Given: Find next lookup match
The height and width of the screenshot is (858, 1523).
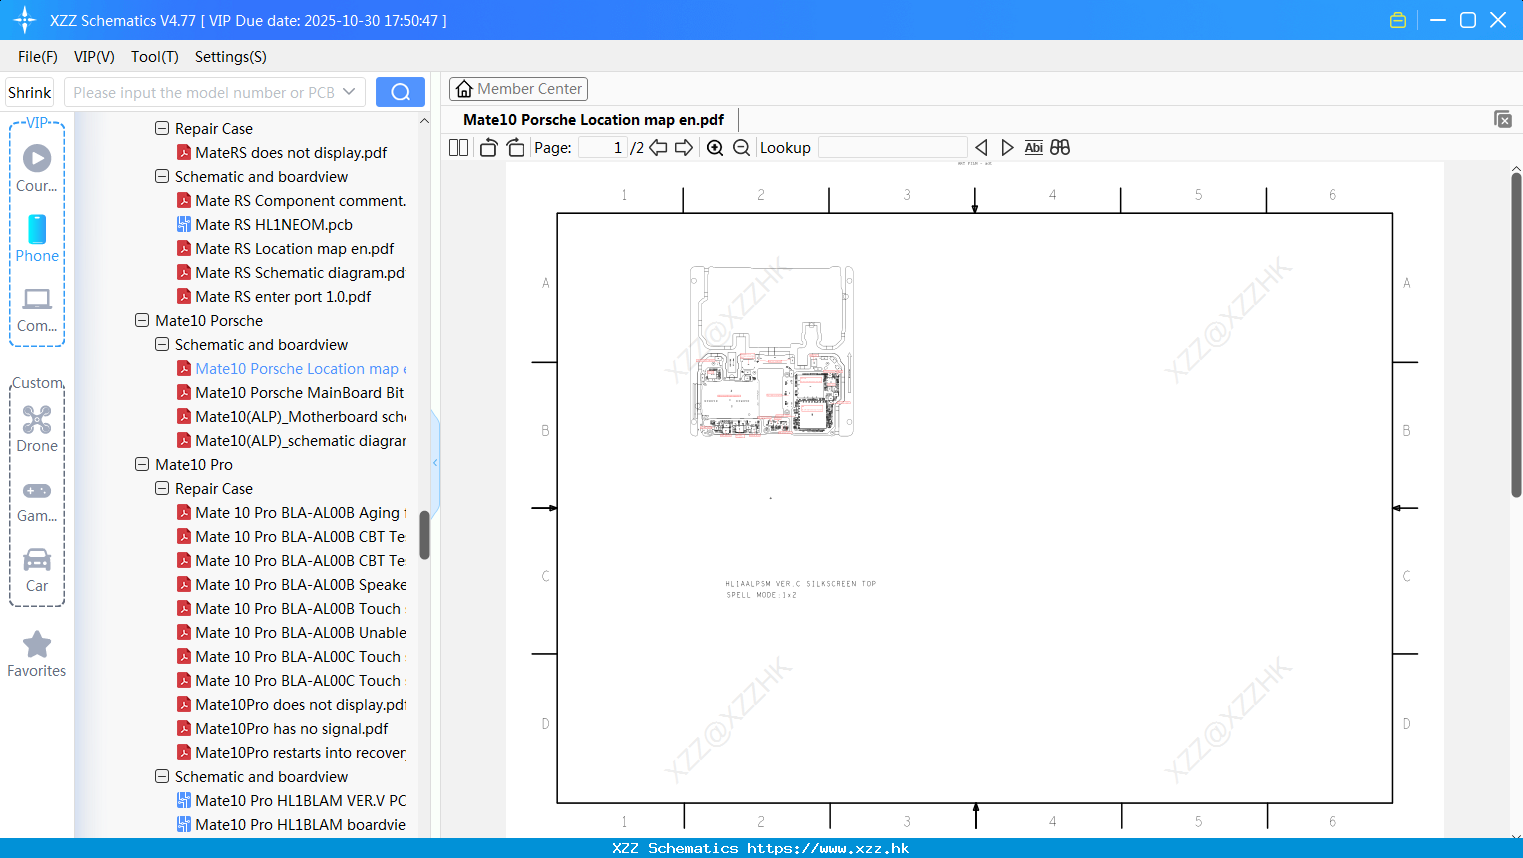Looking at the screenshot, I should tap(1007, 147).
